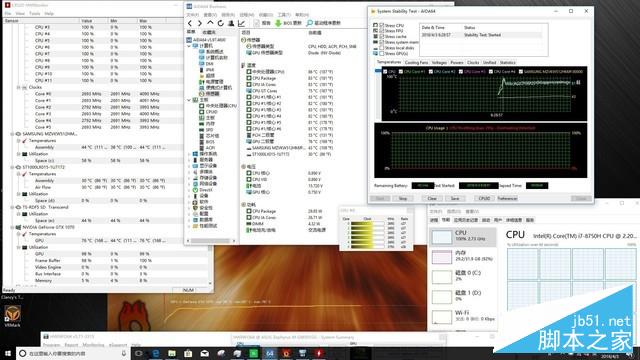Image resolution: width=640 pixels, height=360 pixels.
Task: Toggle SAMSUNG drive graph checkbox
Action: pos(521,72)
